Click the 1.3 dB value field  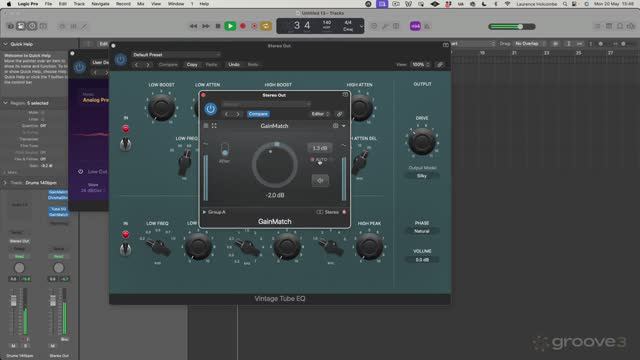coord(320,148)
